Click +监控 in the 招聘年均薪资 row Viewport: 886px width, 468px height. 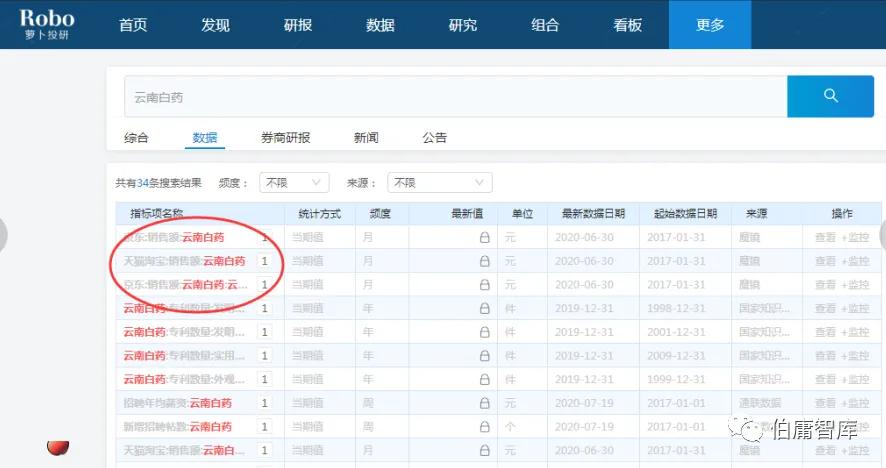855,403
